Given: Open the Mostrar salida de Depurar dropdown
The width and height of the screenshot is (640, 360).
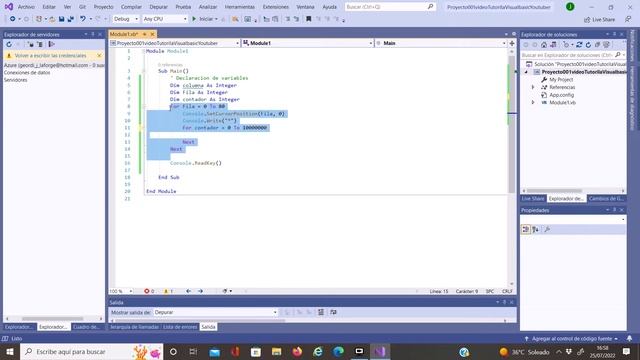Looking at the screenshot, I should [x=215, y=312].
